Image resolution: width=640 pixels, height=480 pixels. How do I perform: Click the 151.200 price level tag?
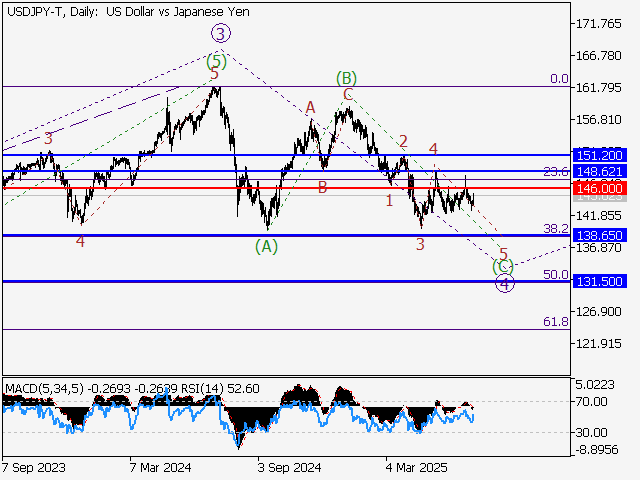[x=600, y=155]
